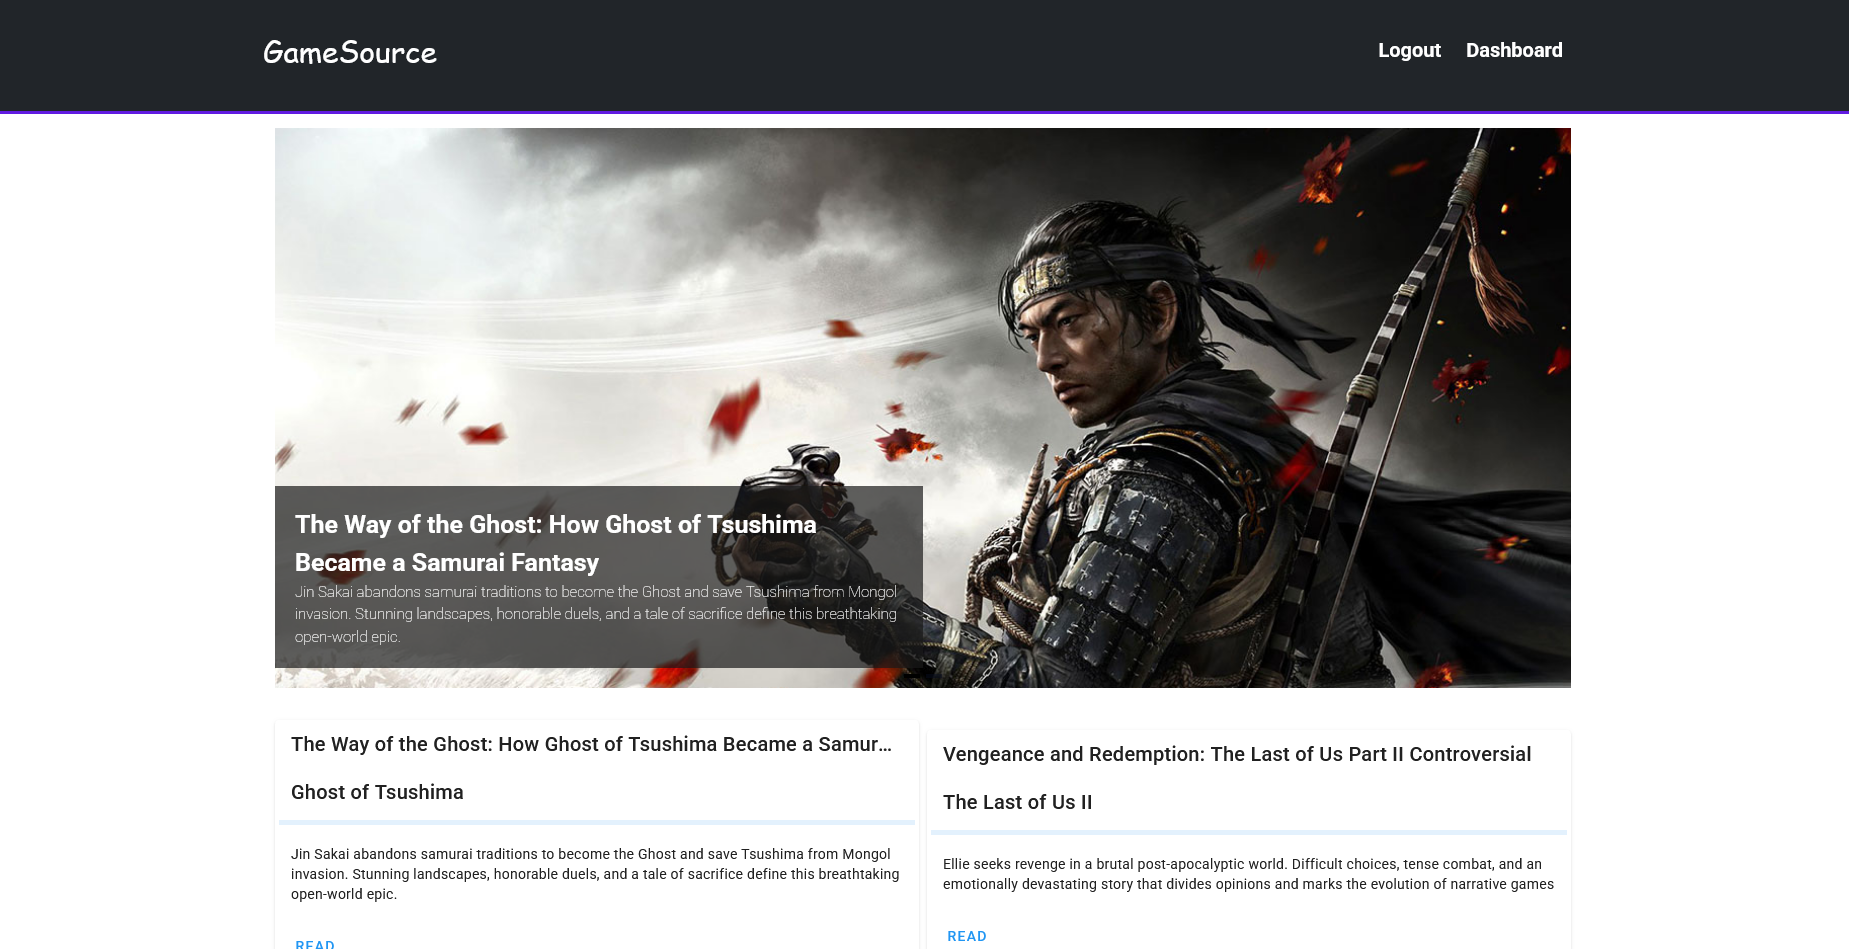The width and height of the screenshot is (1849, 949).
Task: Select the "The Last of Us II" subtitle
Action: coord(1017,802)
